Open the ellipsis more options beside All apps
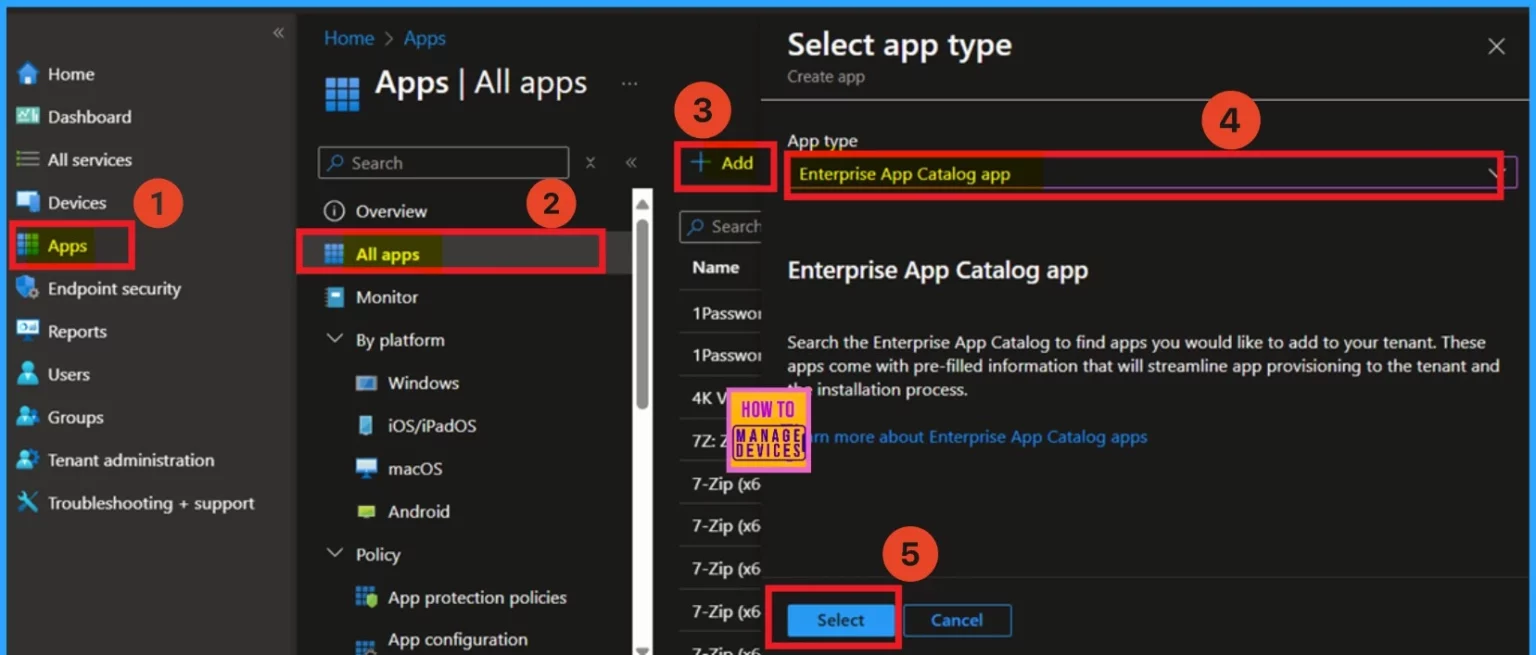The width and height of the screenshot is (1536, 655). coord(630,84)
